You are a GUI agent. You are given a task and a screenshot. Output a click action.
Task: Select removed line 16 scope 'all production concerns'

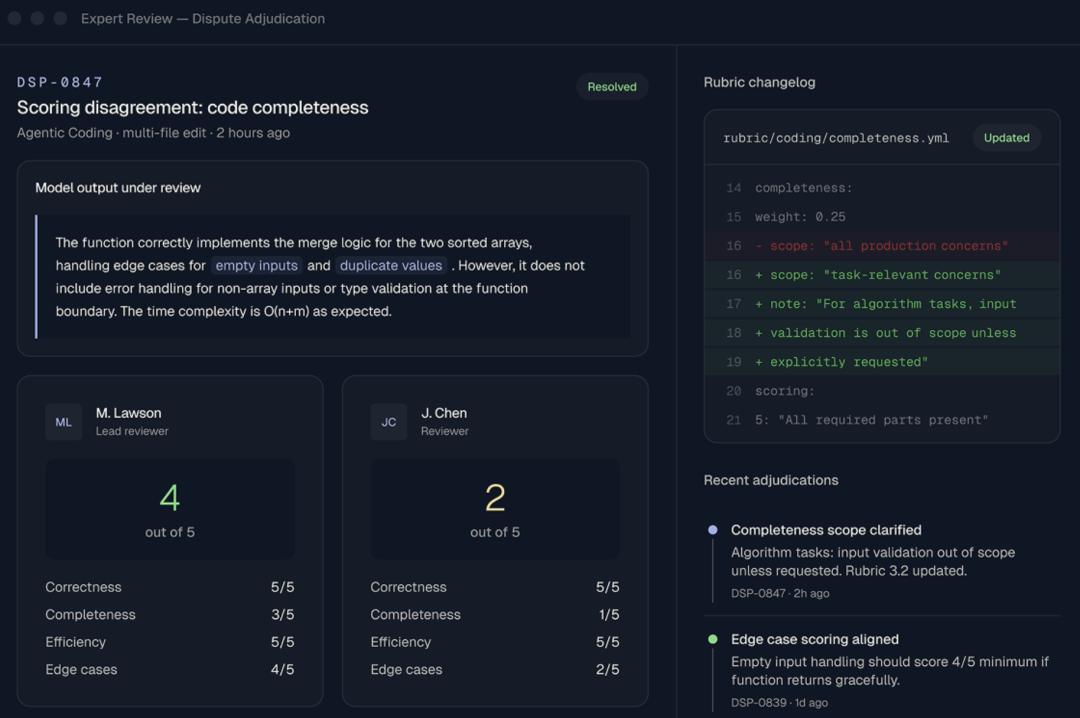(882, 246)
